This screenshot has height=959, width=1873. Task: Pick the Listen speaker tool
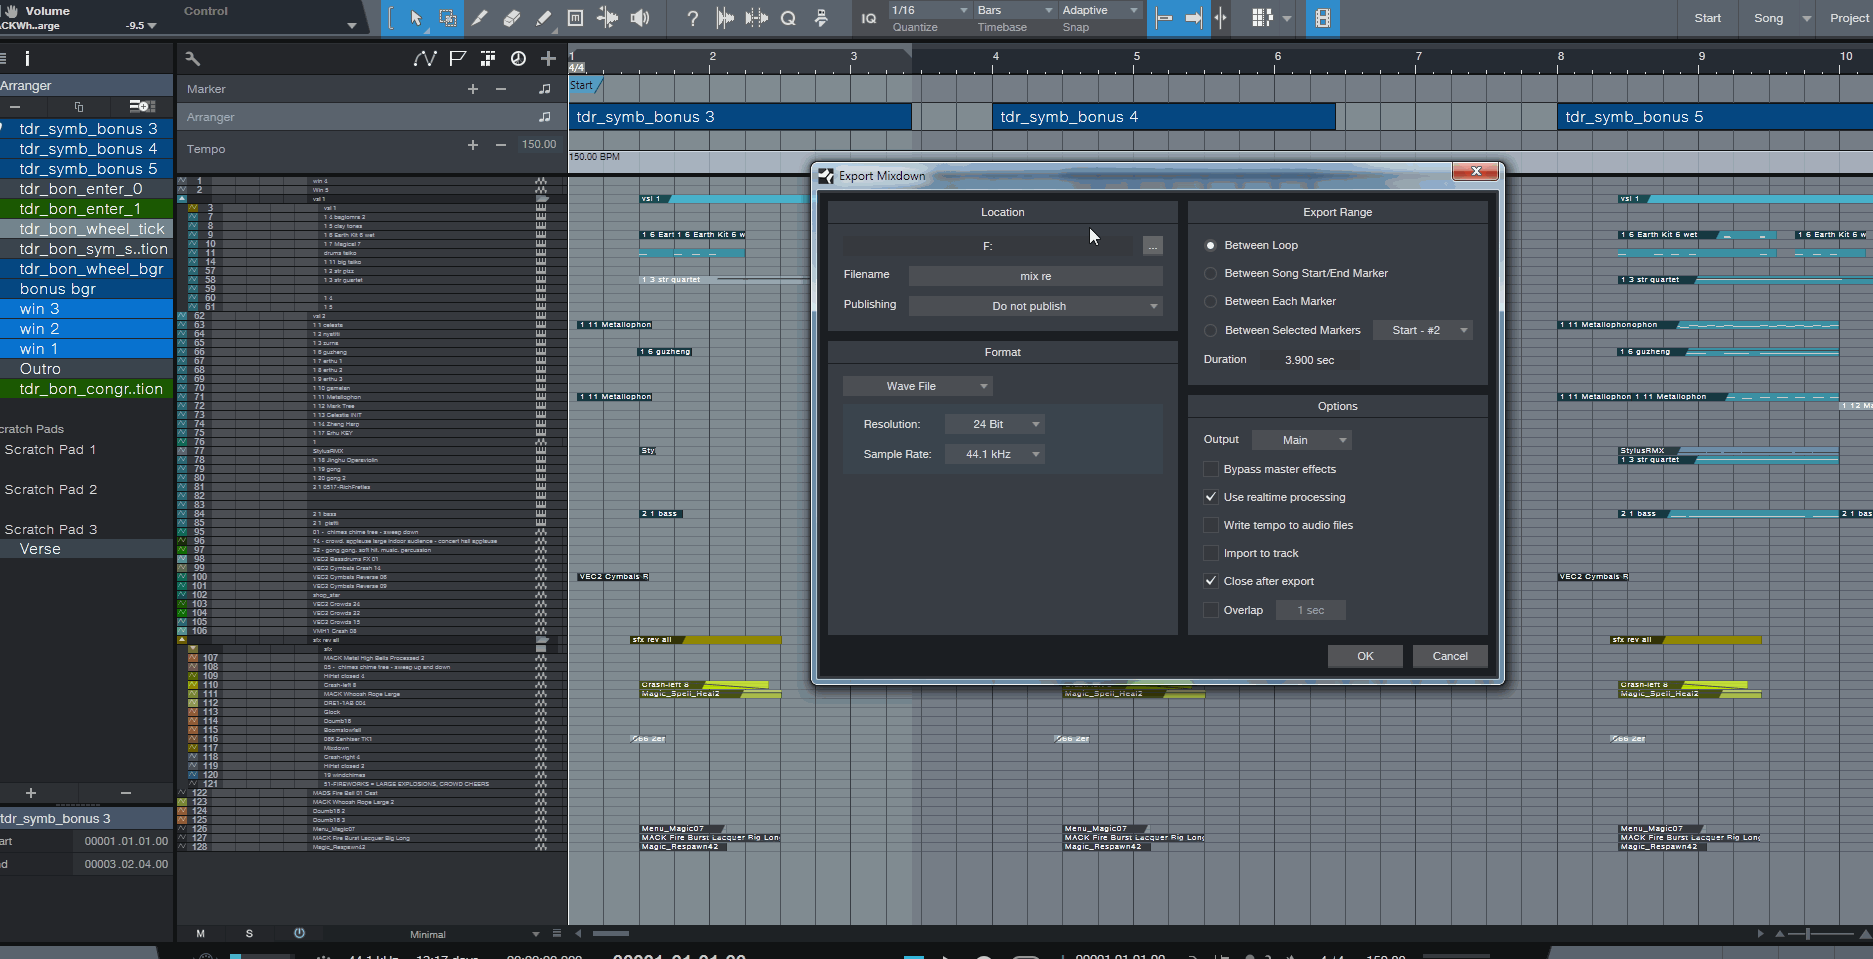640,18
